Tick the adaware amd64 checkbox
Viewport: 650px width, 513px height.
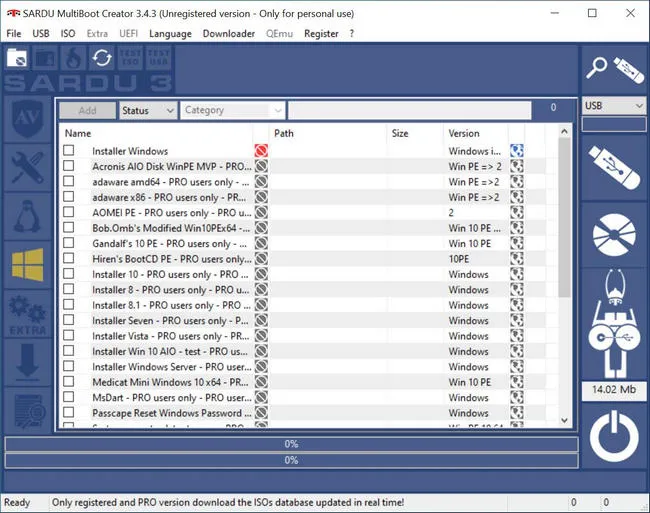pyautogui.click(x=69, y=181)
